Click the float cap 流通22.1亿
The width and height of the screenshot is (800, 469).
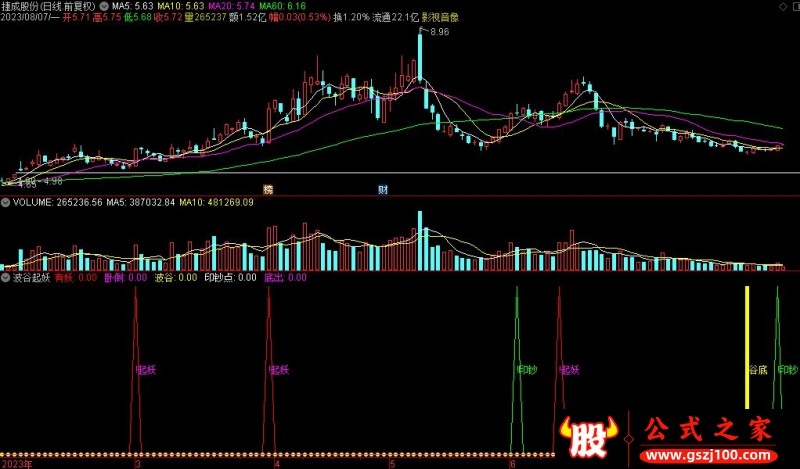coord(395,18)
